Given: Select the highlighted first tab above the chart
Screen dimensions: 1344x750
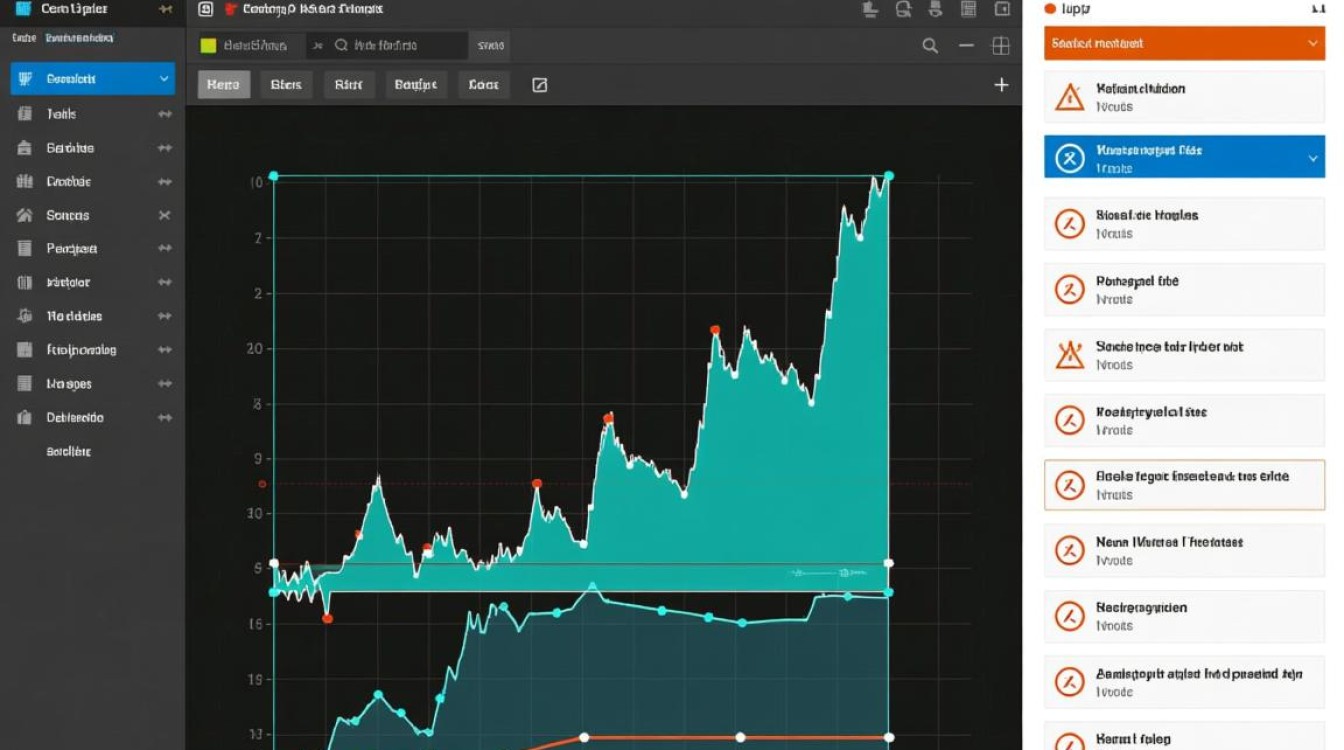Looking at the screenshot, I should tap(223, 85).
